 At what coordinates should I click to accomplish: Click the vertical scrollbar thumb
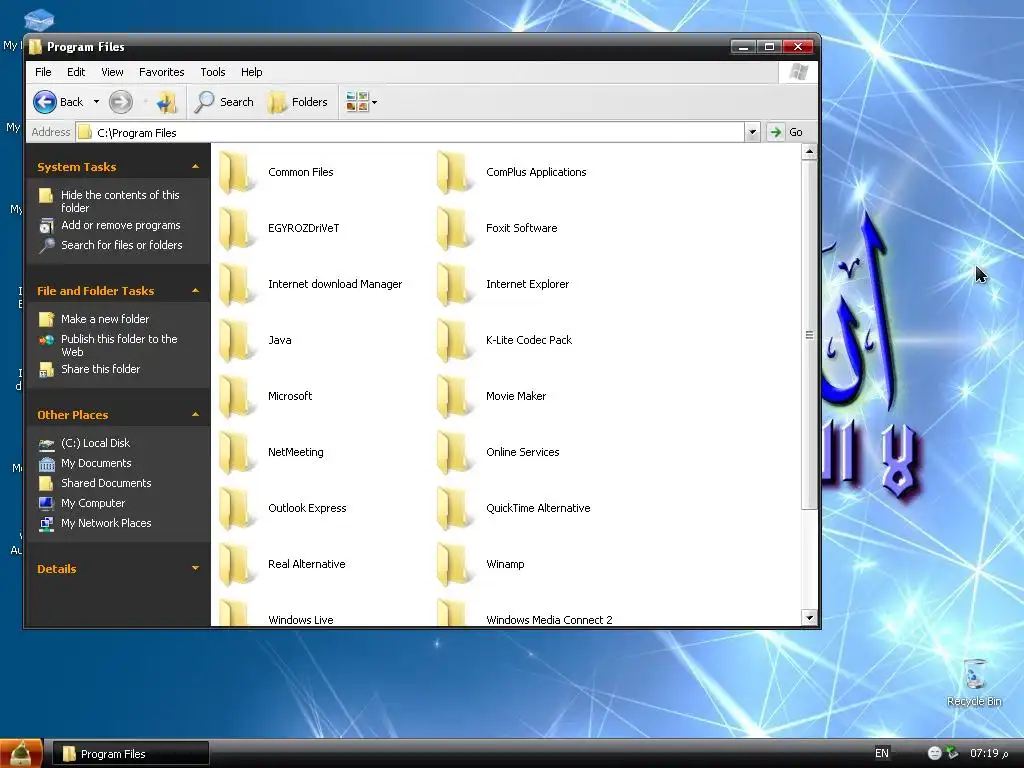[809, 334]
